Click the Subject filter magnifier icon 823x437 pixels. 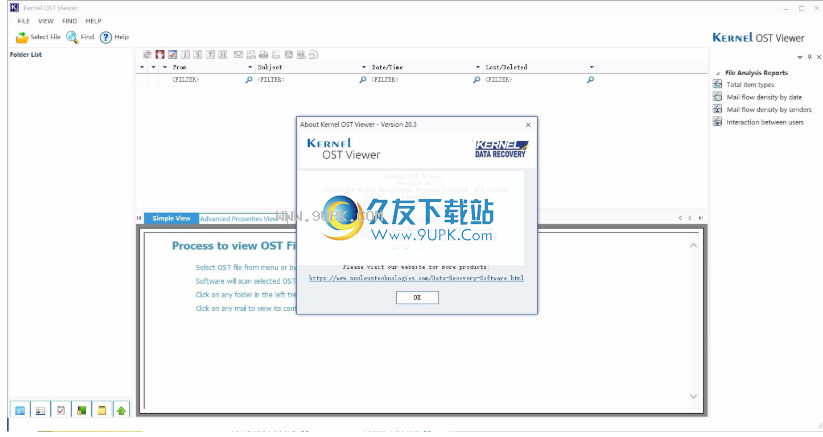[363, 80]
